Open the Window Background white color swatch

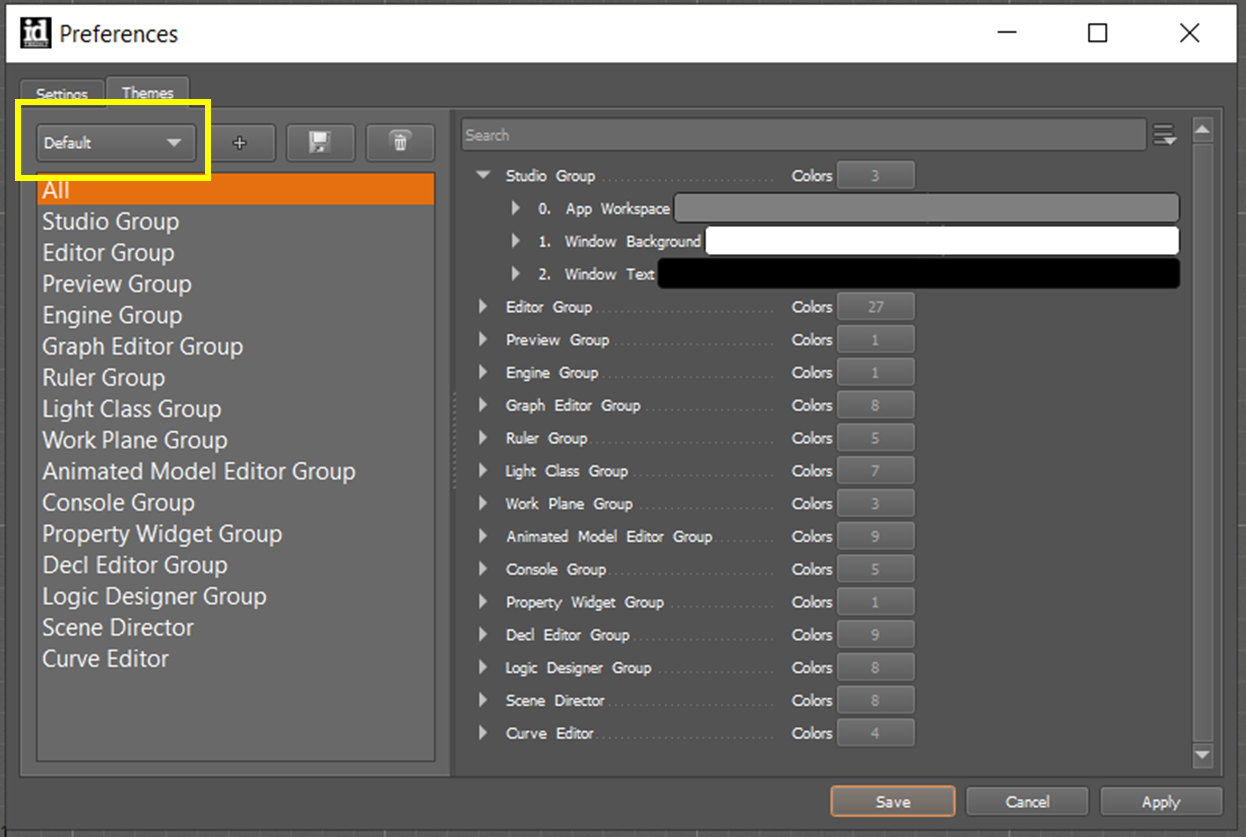pyautogui.click(x=943, y=241)
